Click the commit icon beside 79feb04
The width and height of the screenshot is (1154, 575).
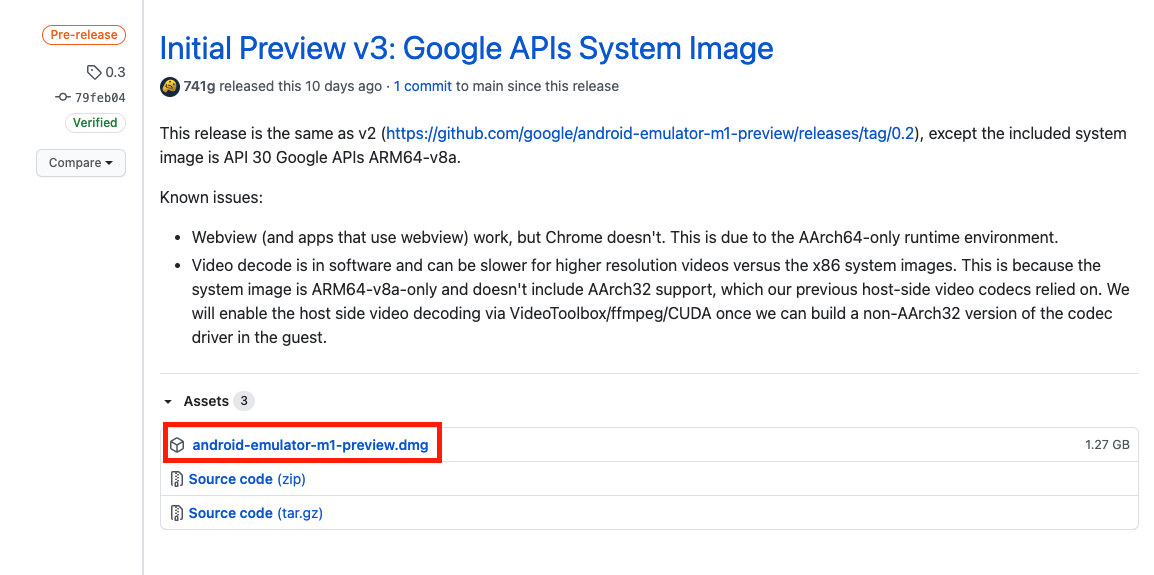tap(63, 97)
